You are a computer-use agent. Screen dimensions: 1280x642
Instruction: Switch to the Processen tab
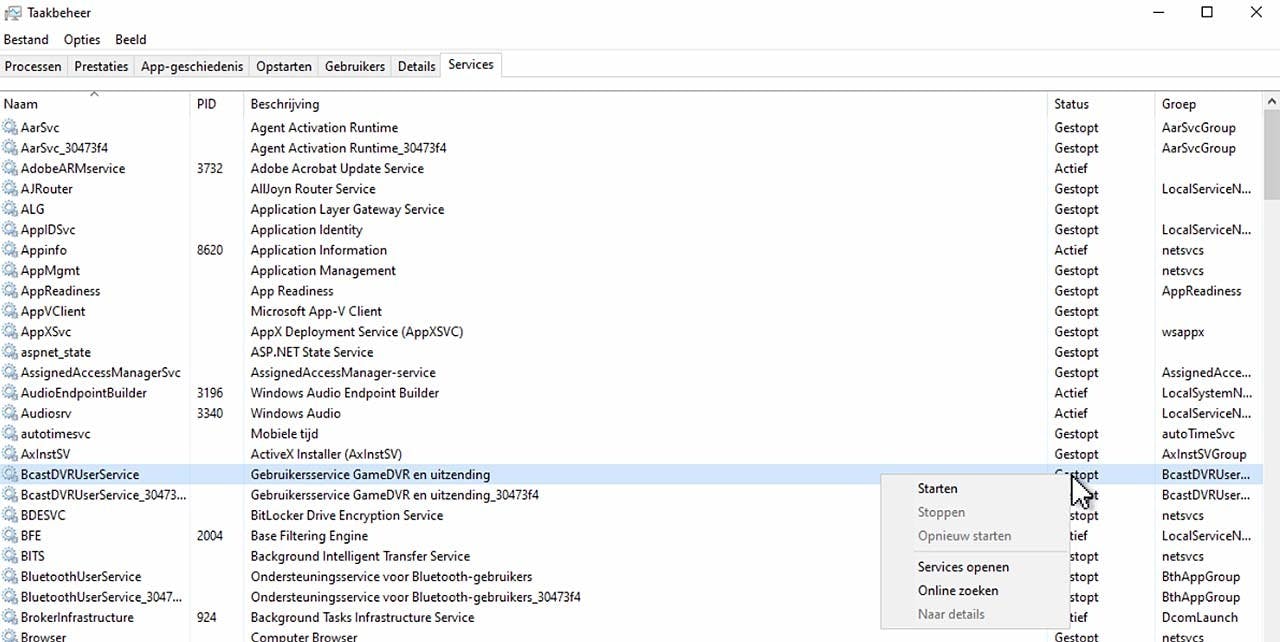tap(33, 66)
